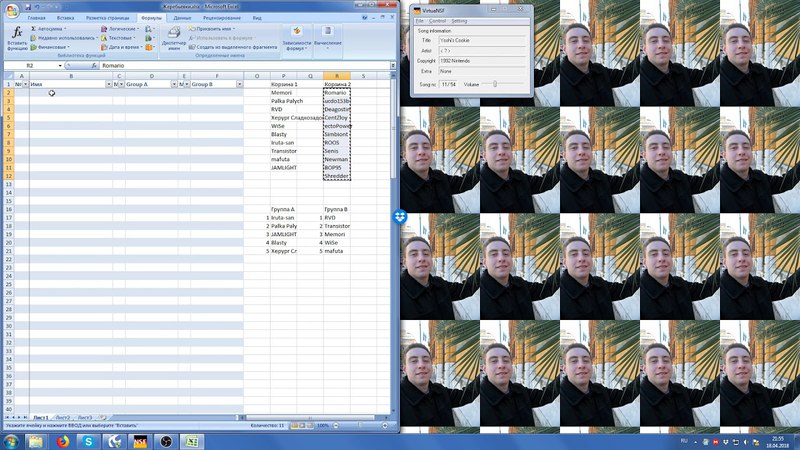Open Financial (Финансовые) functions dropdown

pos(49,47)
